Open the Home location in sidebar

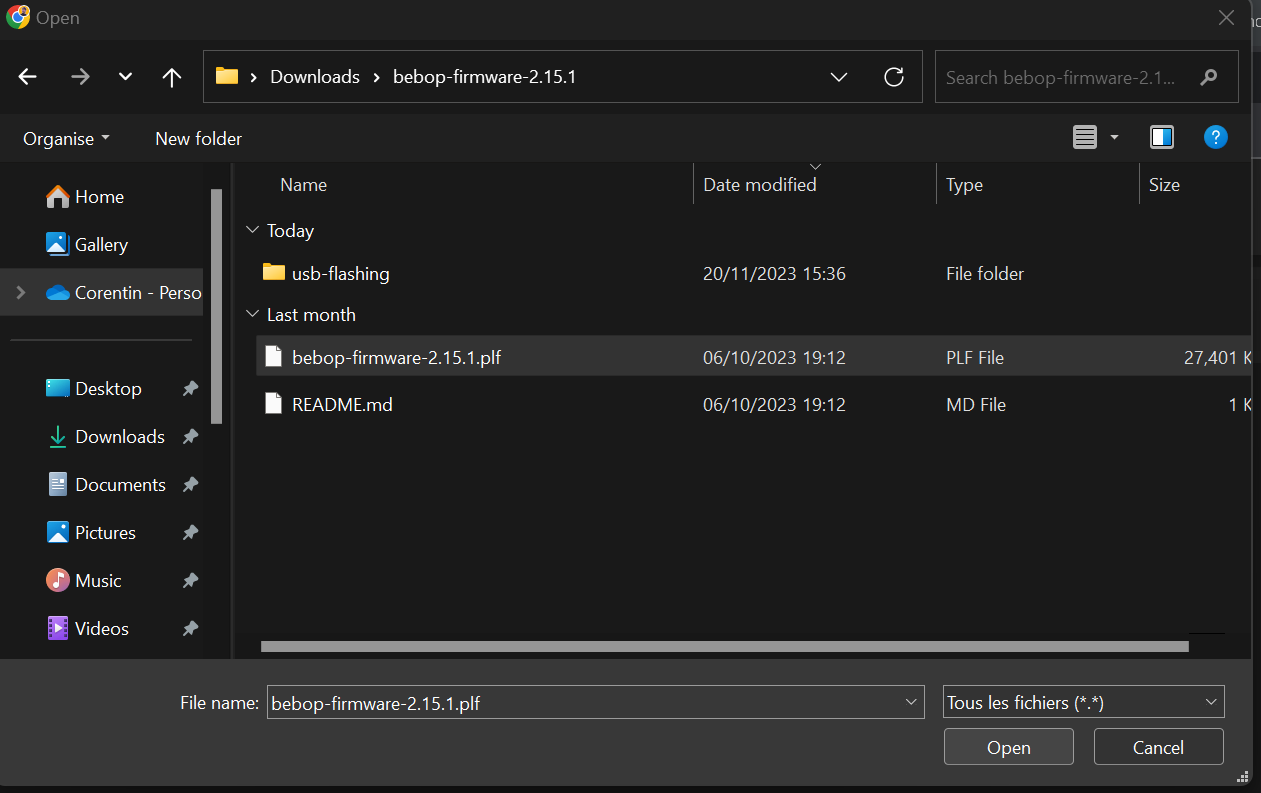100,196
